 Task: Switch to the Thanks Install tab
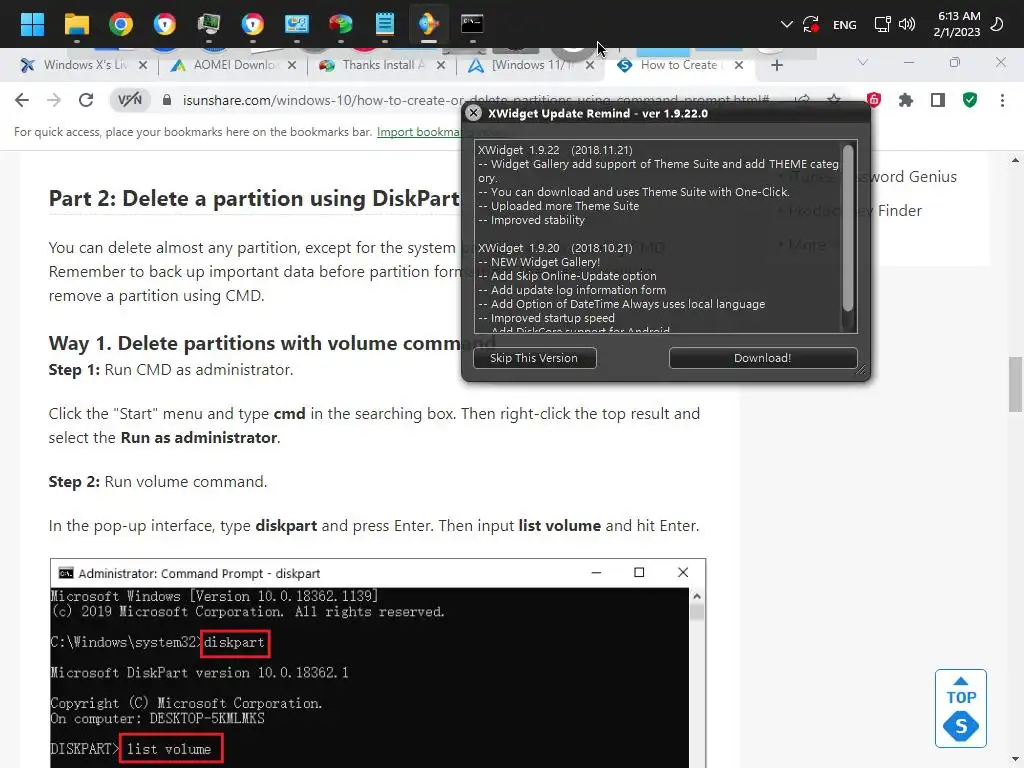coord(383,65)
